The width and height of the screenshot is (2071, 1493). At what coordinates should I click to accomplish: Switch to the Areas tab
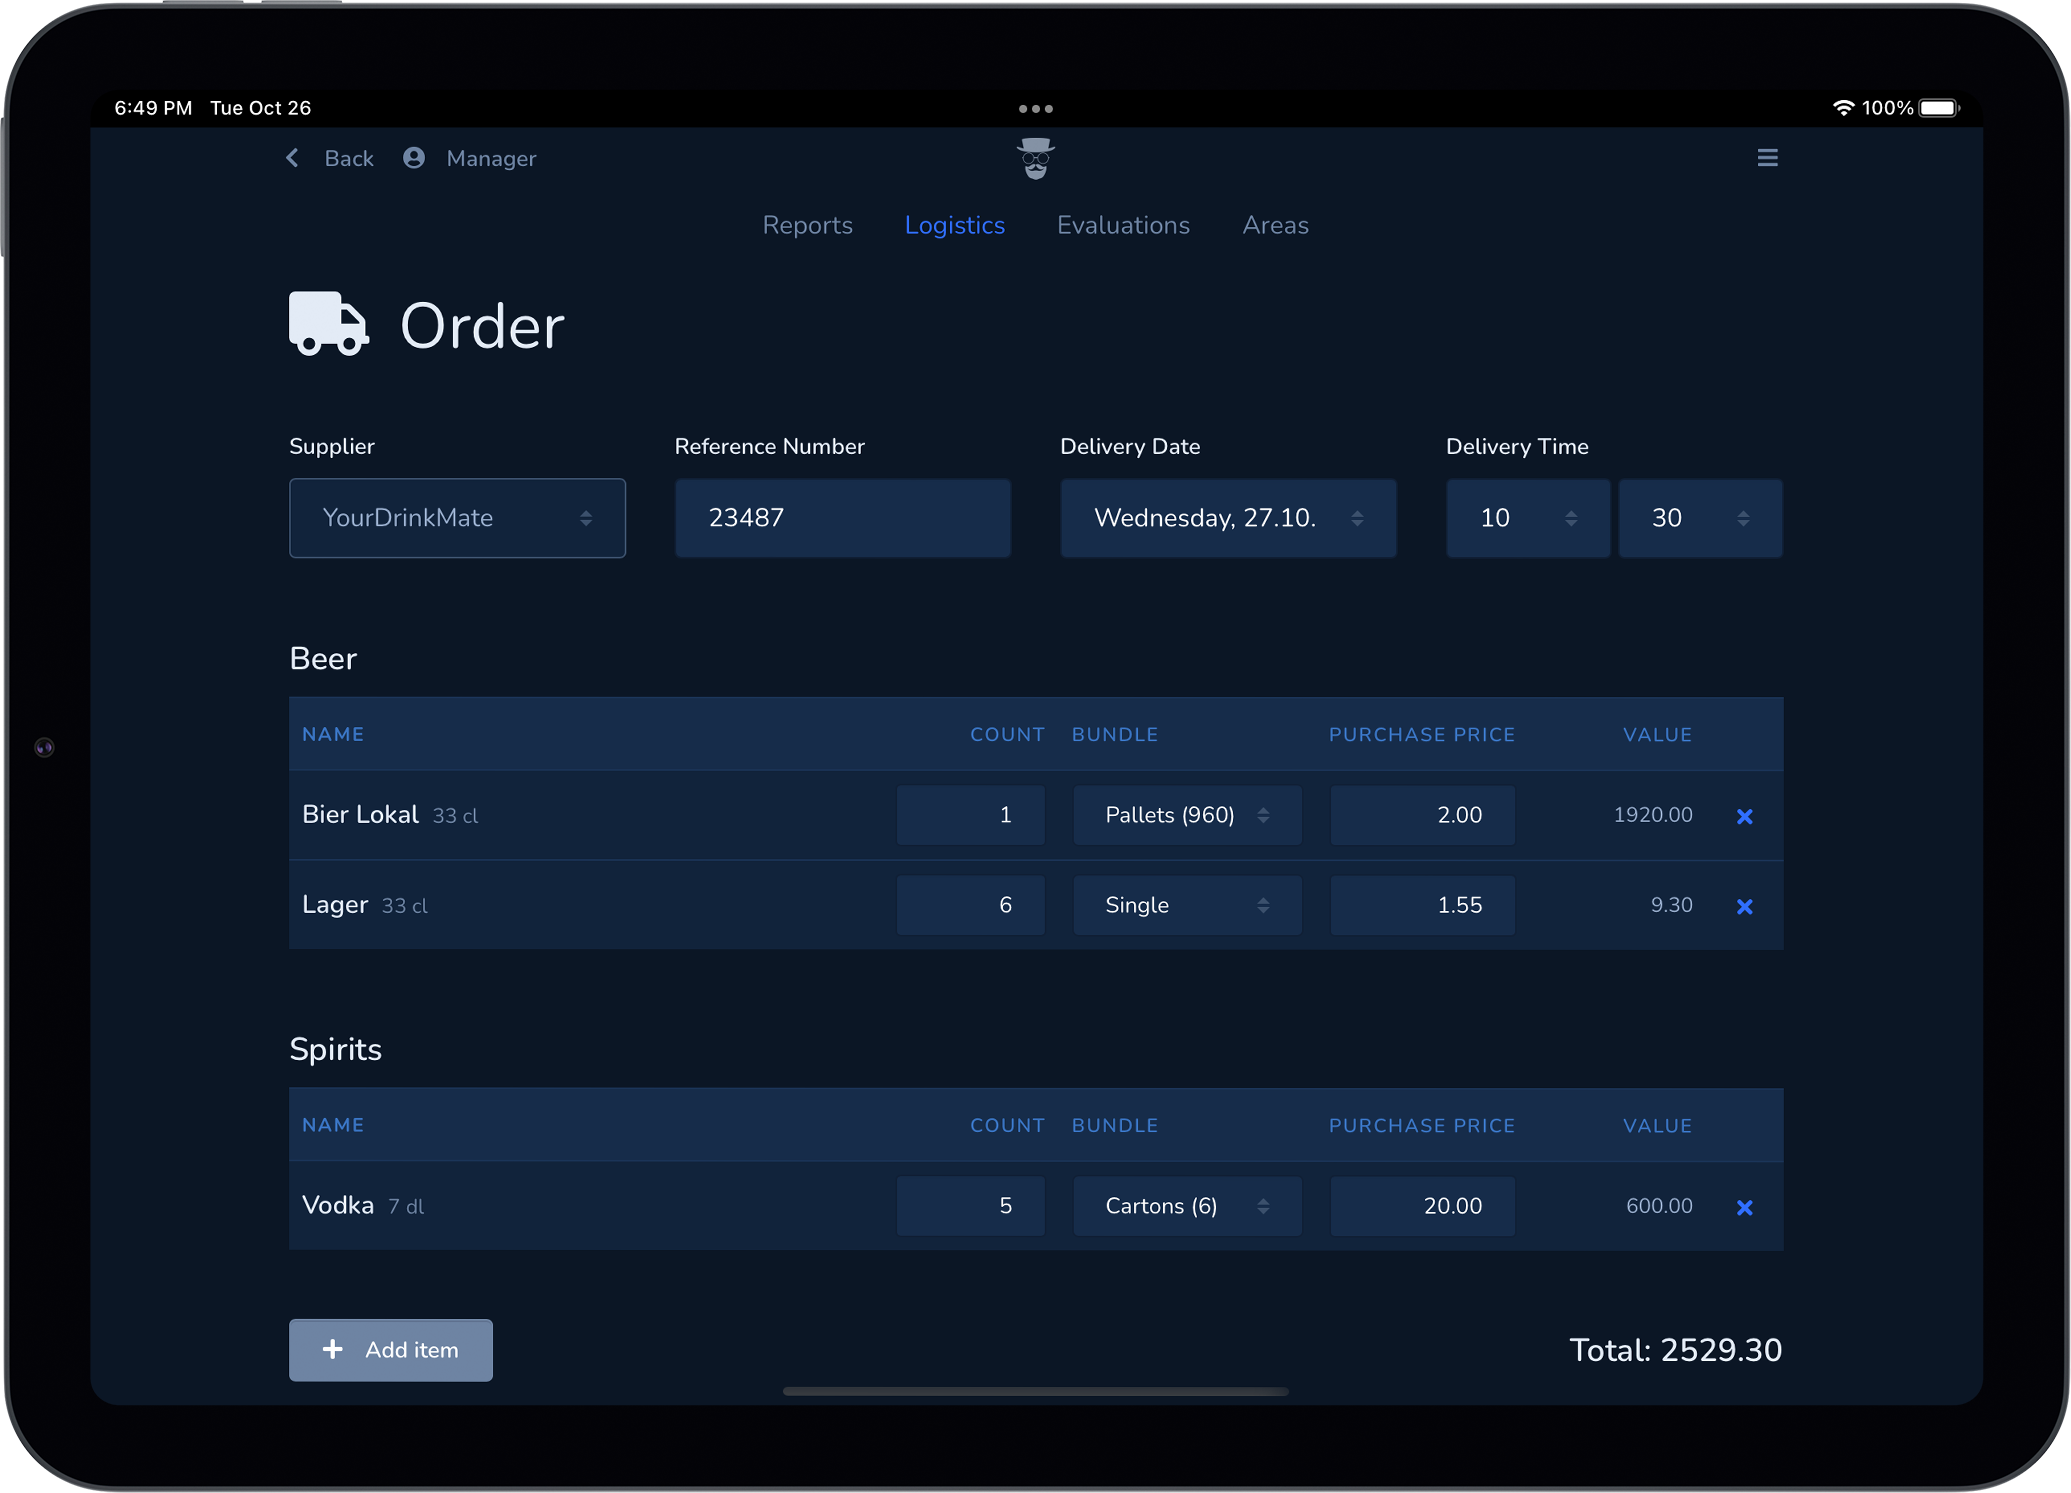(1275, 225)
